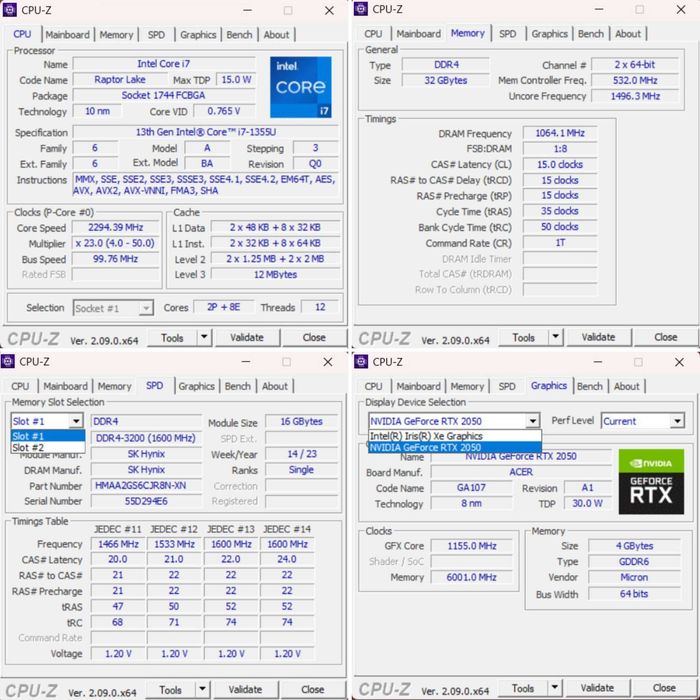Click ACER board manufacturer field
Viewport: 700px width, 700px height.
point(521,472)
